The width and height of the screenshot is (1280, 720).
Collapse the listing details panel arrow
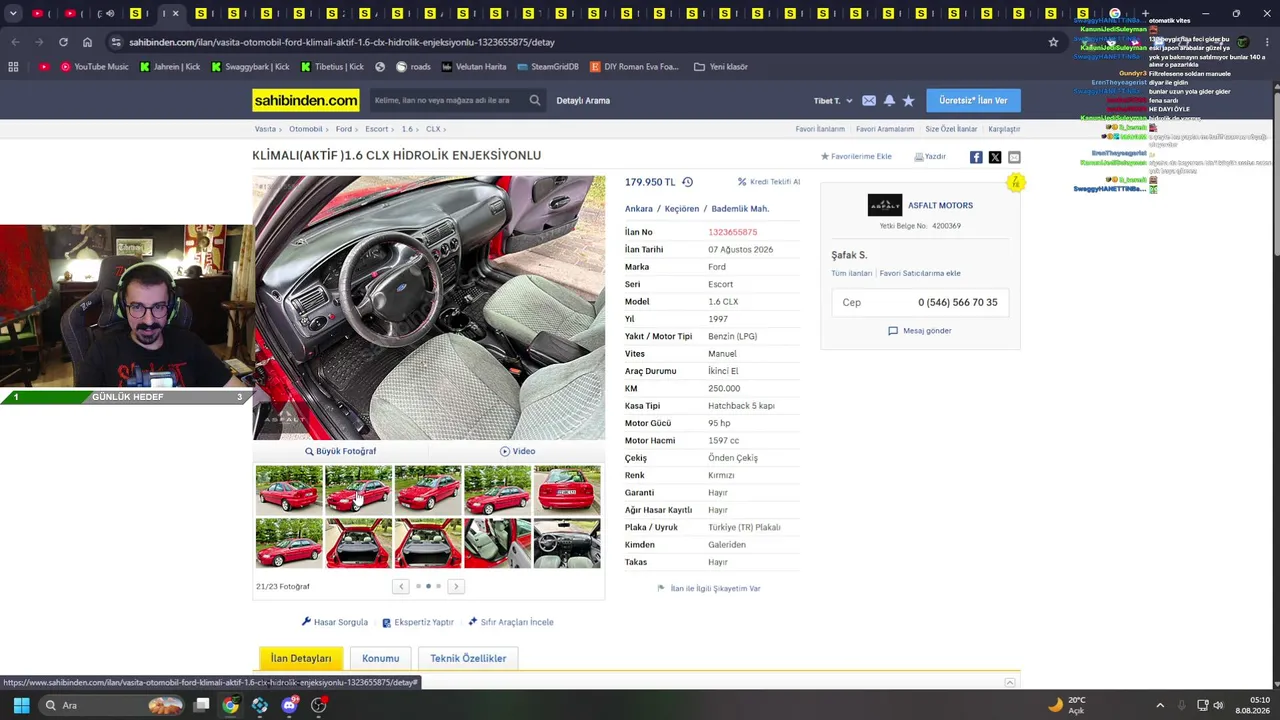click(1010, 682)
